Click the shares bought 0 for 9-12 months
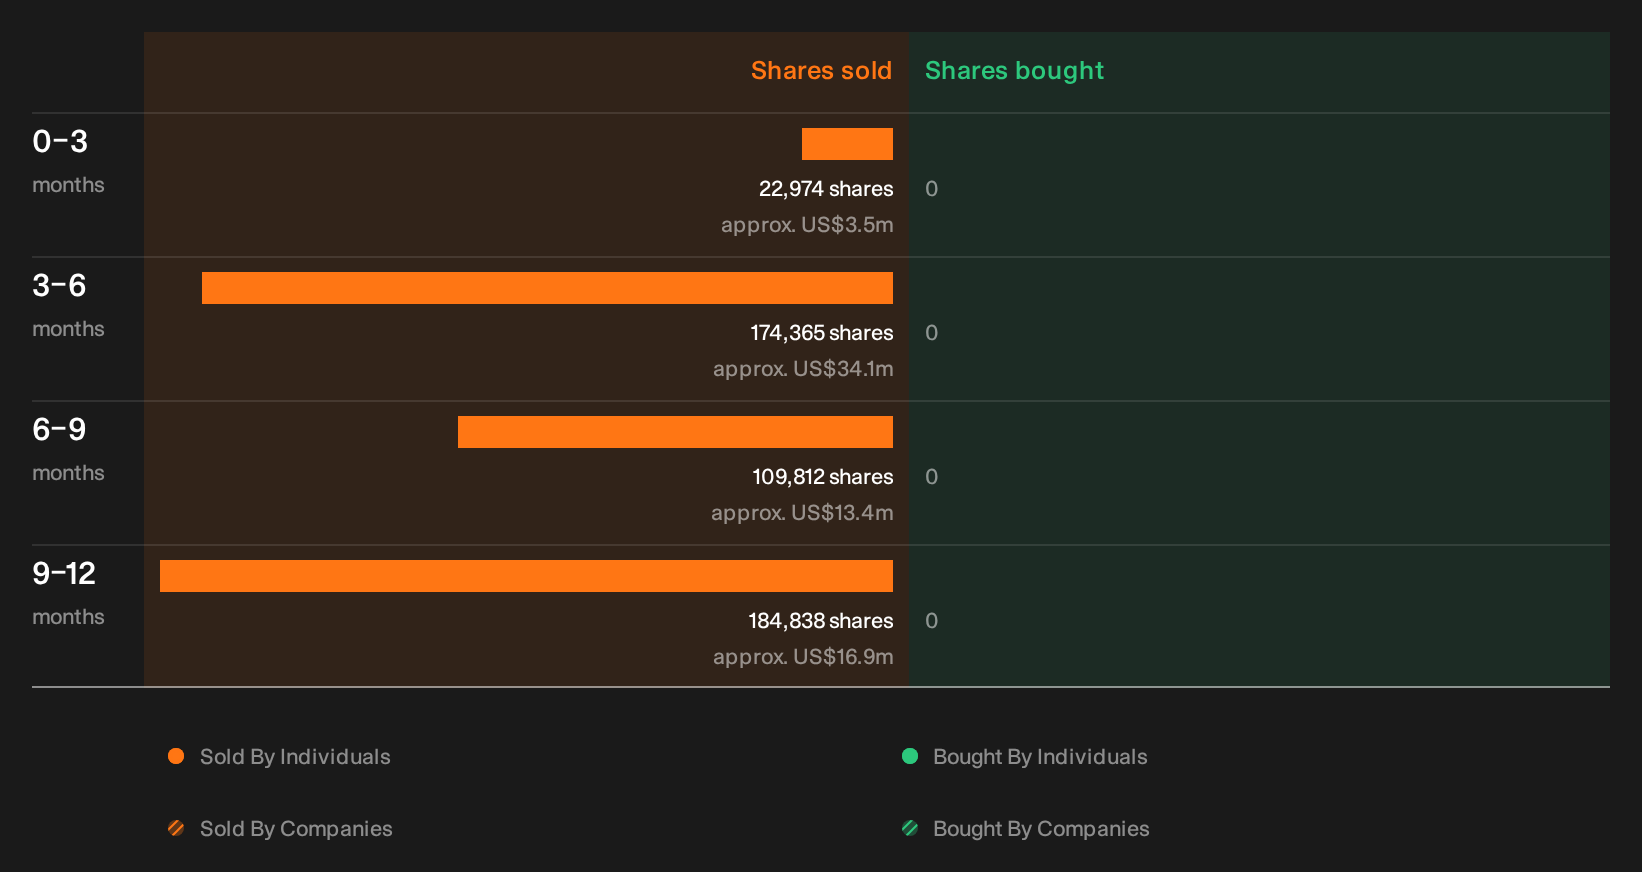 (x=931, y=621)
